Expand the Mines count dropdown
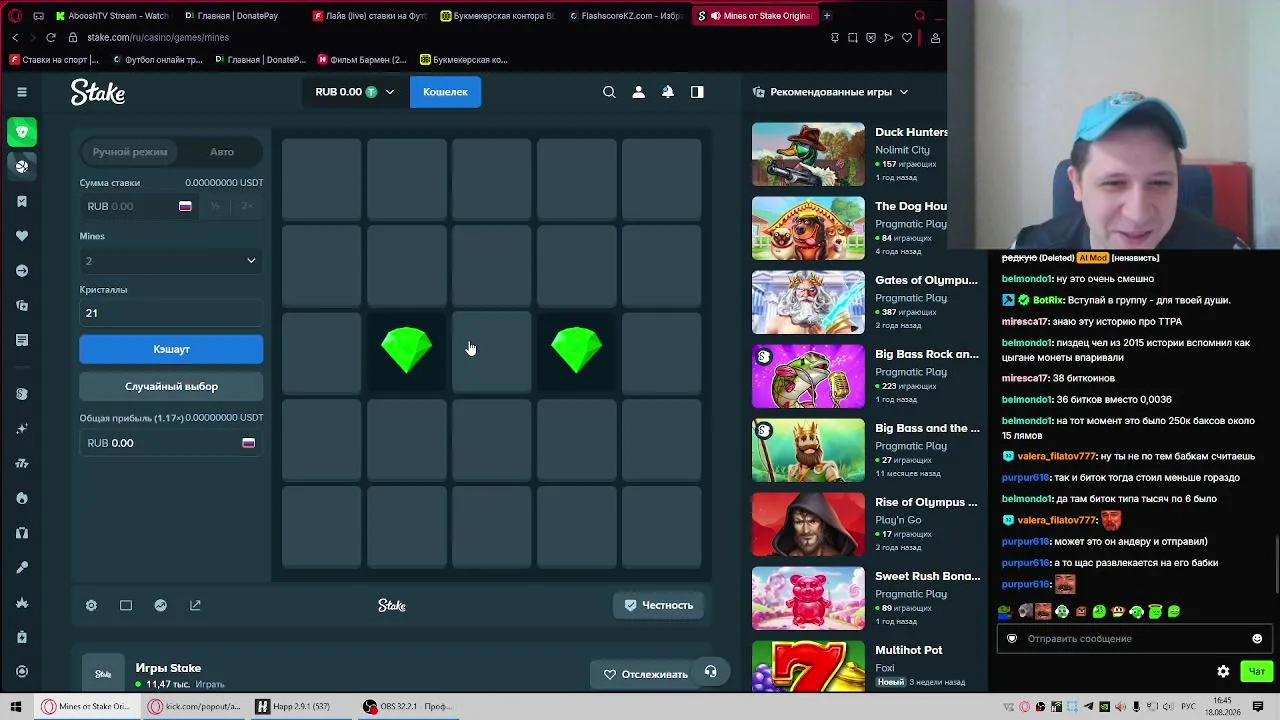The width and height of the screenshot is (1280, 720). 171,261
